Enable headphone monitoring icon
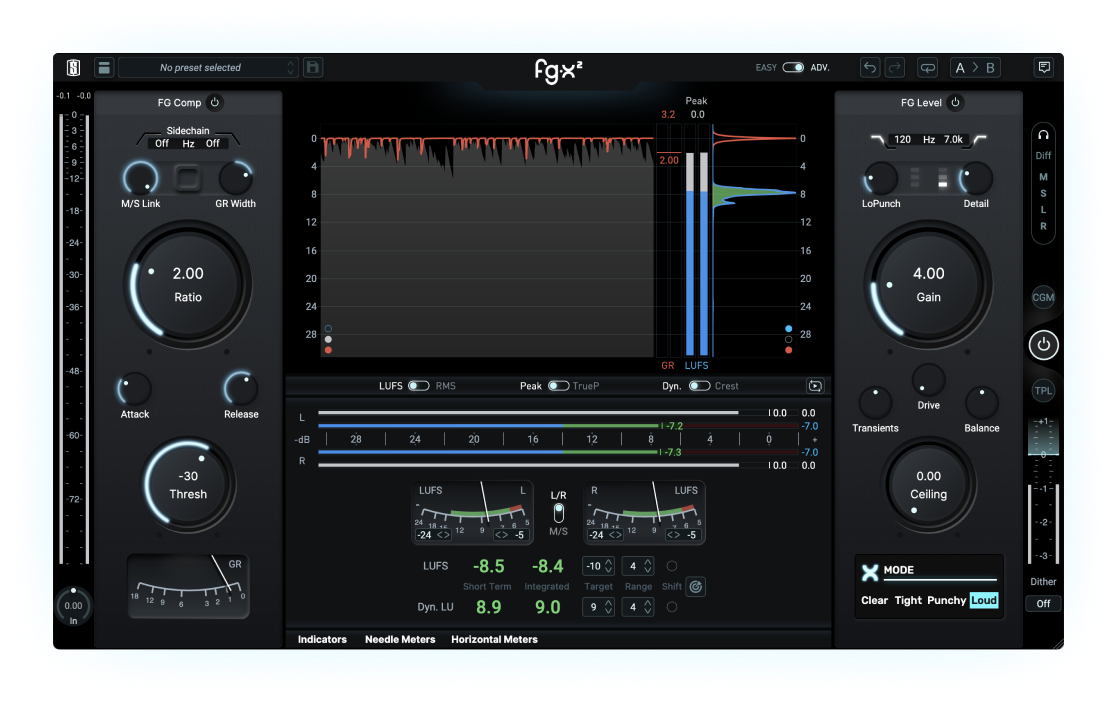Screen dimensions: 1117x703 tap(1044, 135)
